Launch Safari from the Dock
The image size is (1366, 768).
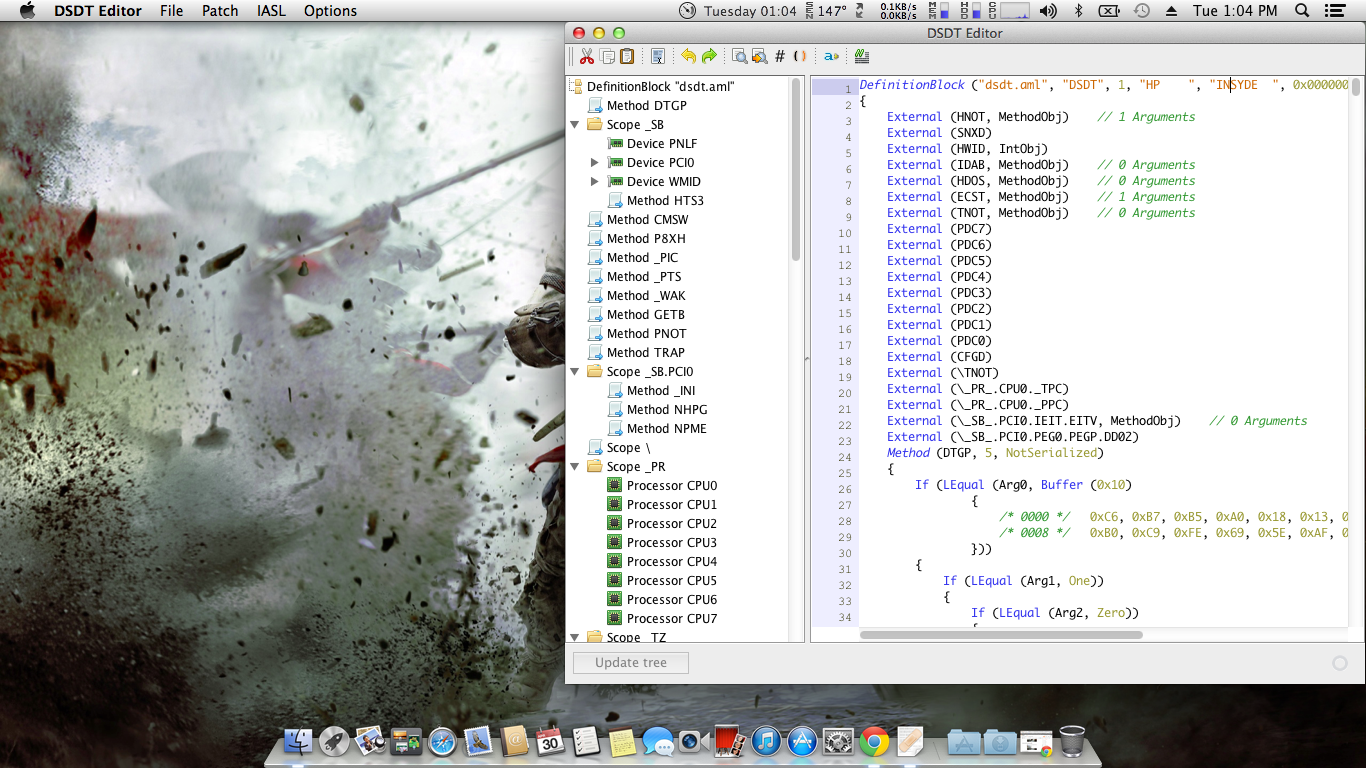pyautogui.click(x=442, y=741)
